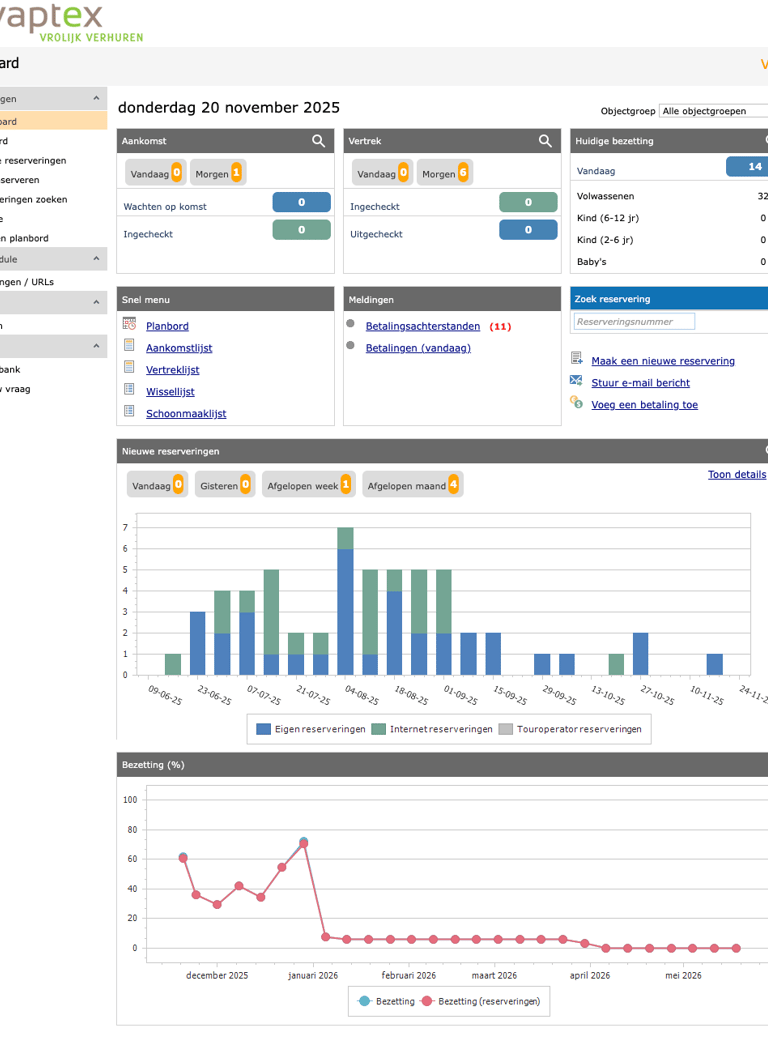Select the Aankomstlijst list icon
This screenshot has width=768, height=1045.
tap(129, 345)
